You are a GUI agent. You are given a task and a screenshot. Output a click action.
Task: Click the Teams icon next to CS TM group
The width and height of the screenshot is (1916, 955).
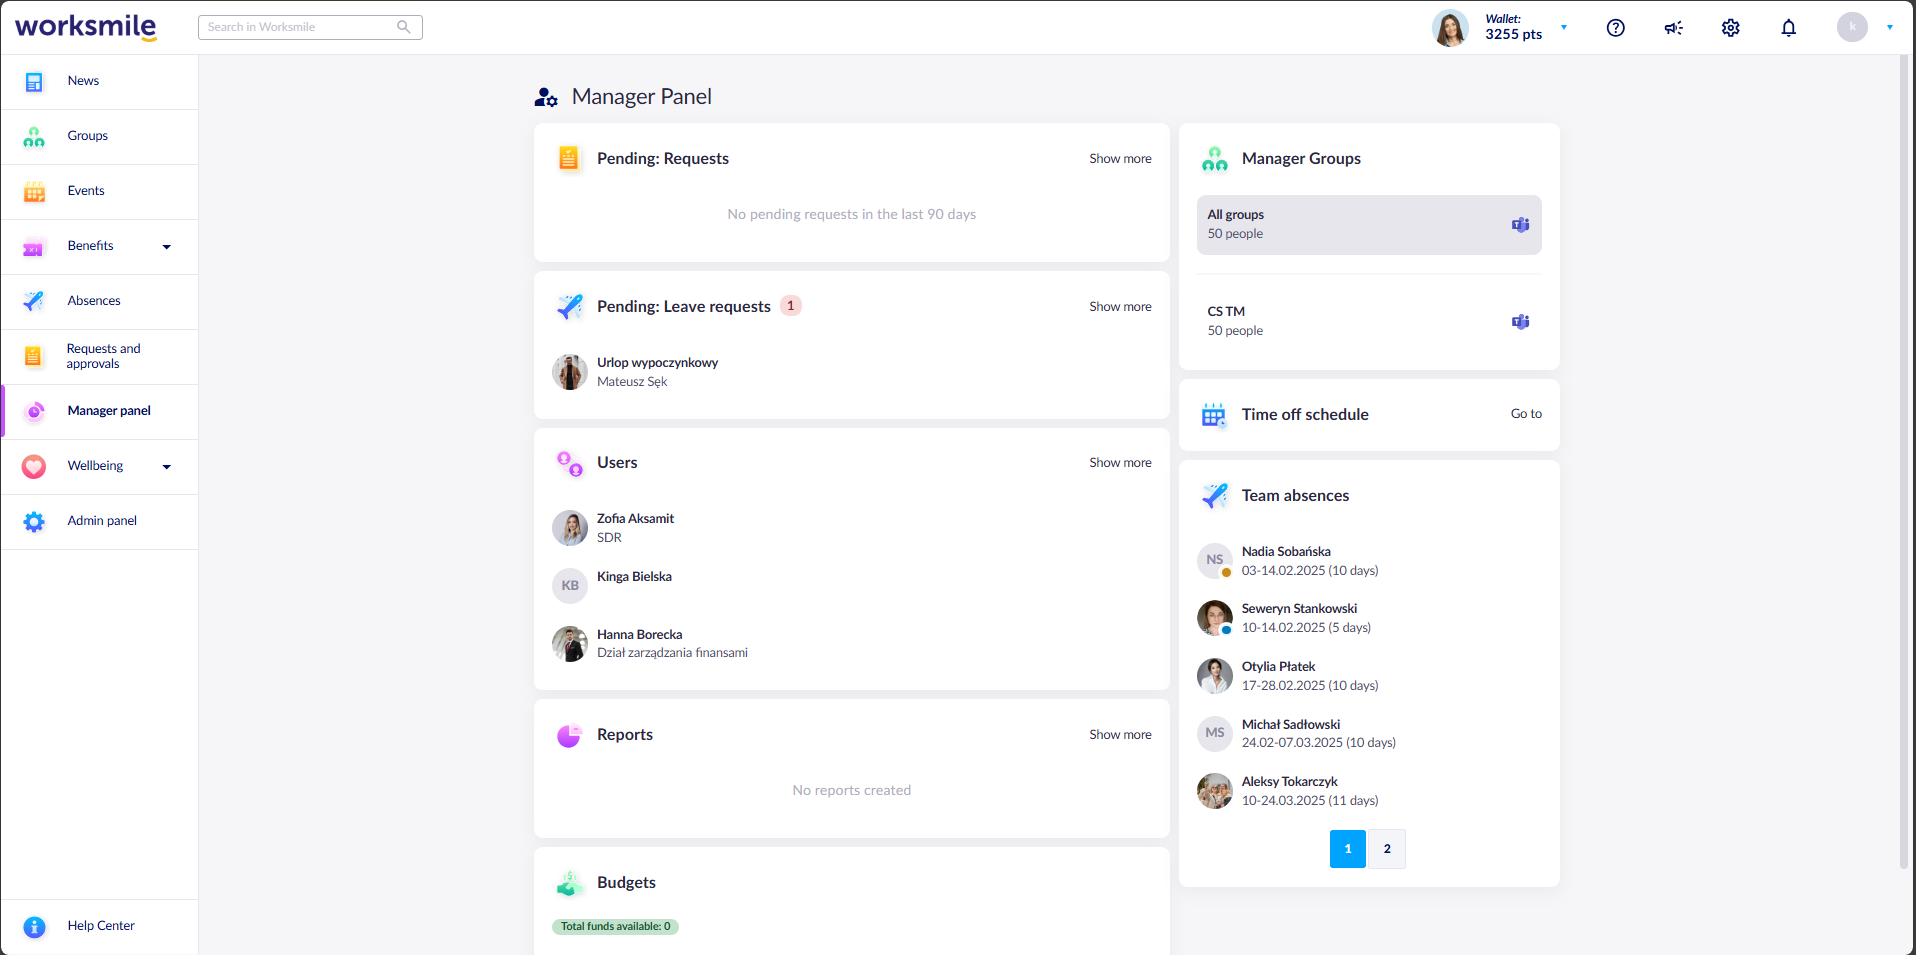1520,321
